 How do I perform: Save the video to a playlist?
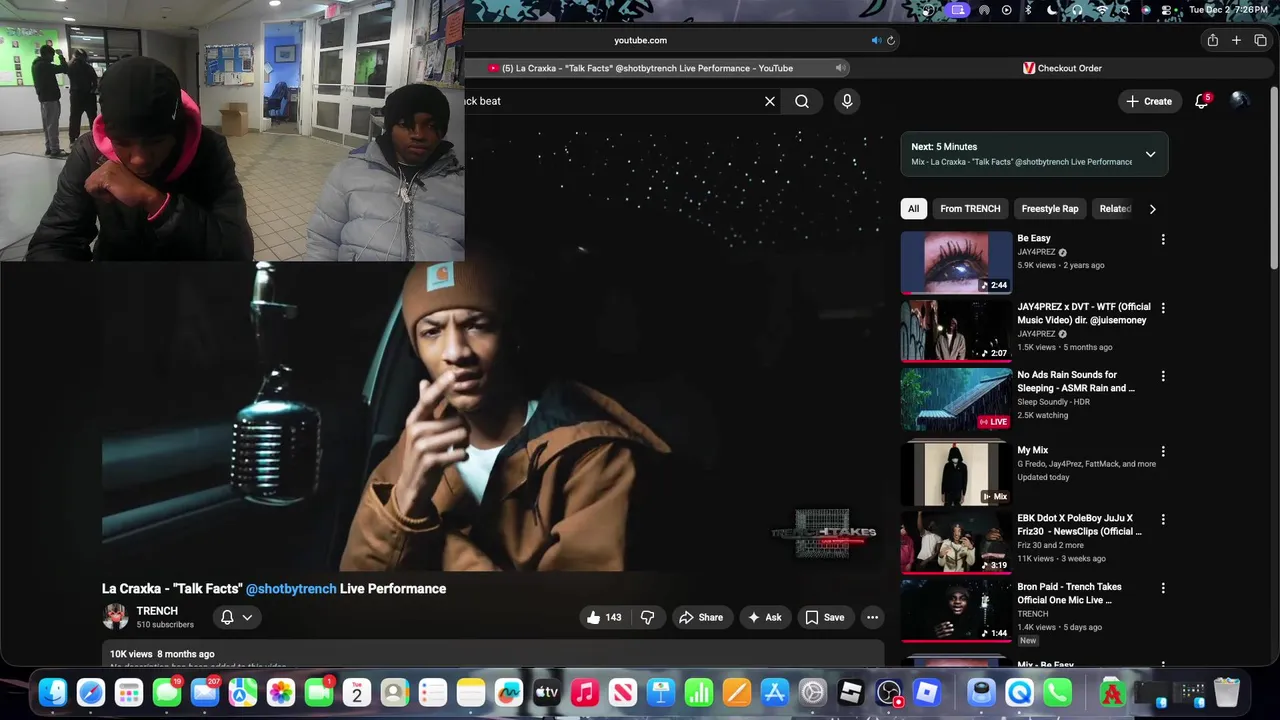pyautogui.click(x=825, y=617)
